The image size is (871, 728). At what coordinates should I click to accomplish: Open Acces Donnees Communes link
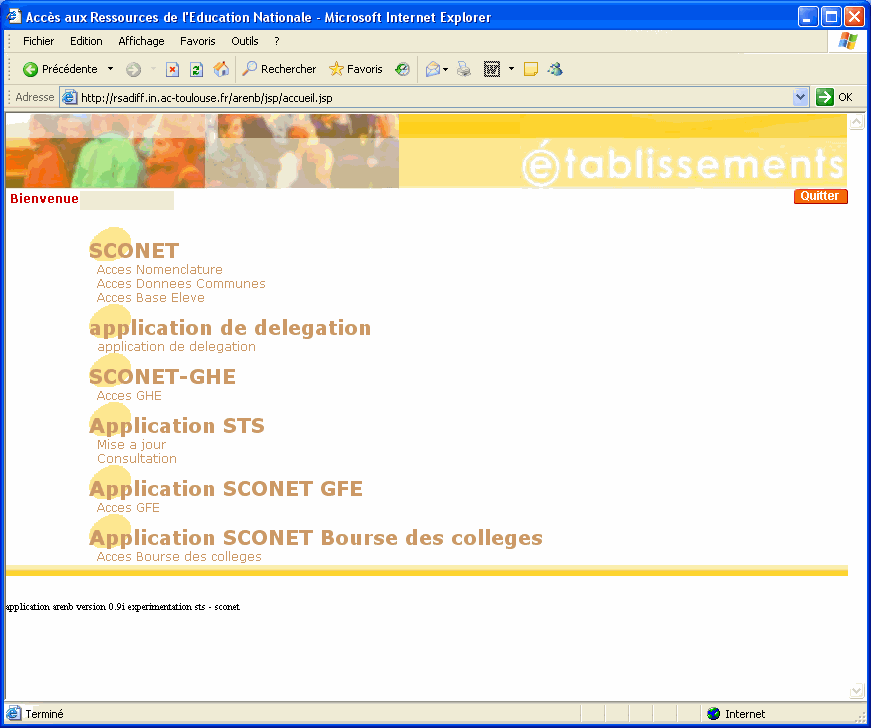[x=181, y=284]
